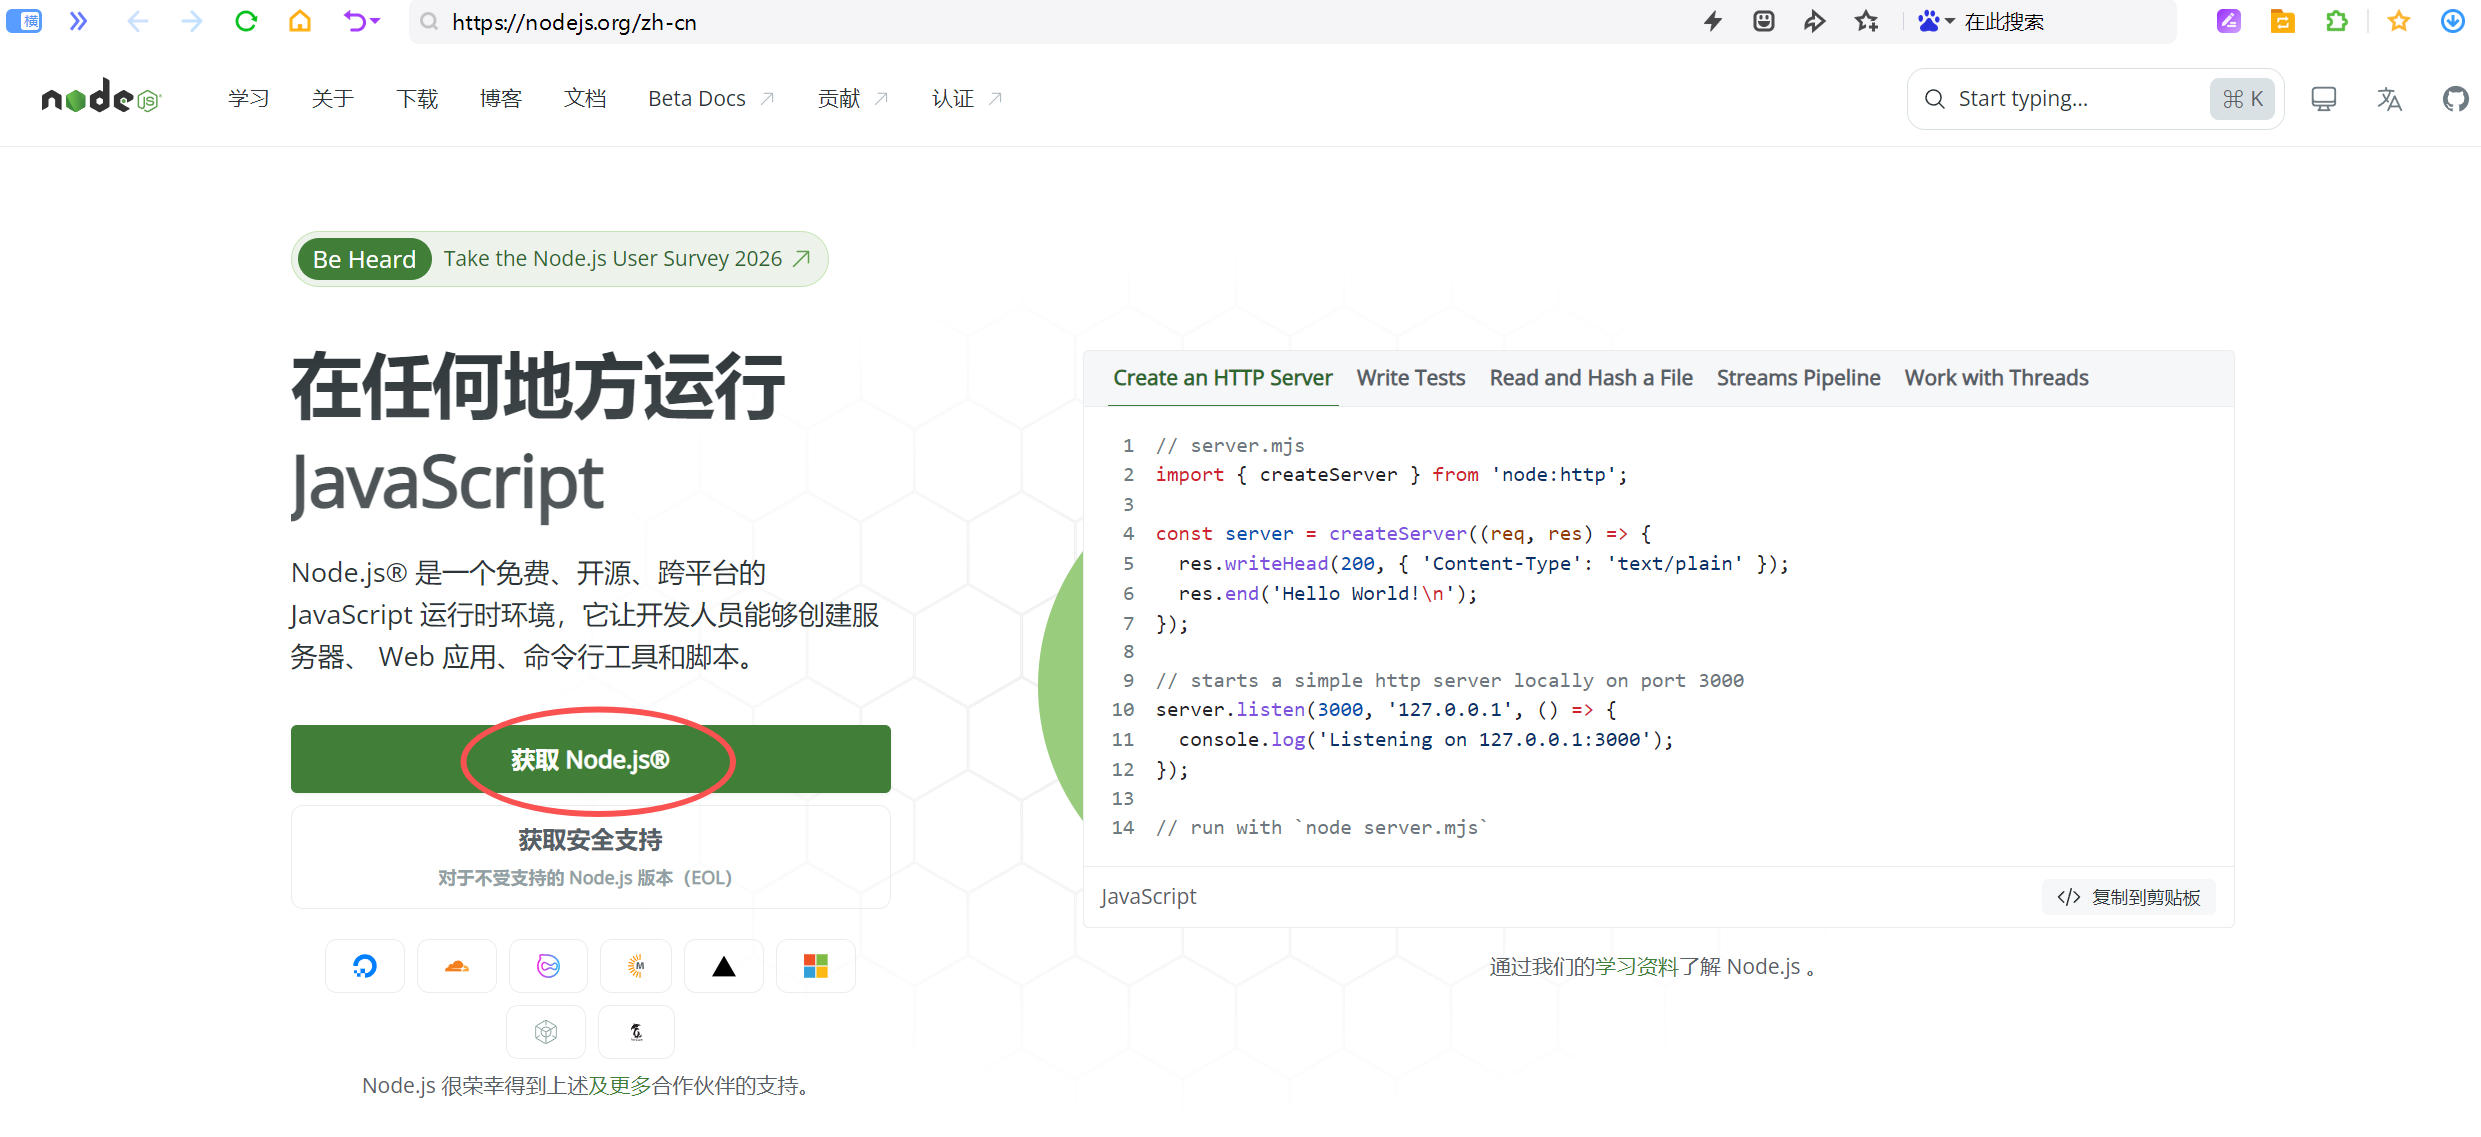
Task: Open the green puzzle extensions icon
Action: click(x=2337, y=21)
